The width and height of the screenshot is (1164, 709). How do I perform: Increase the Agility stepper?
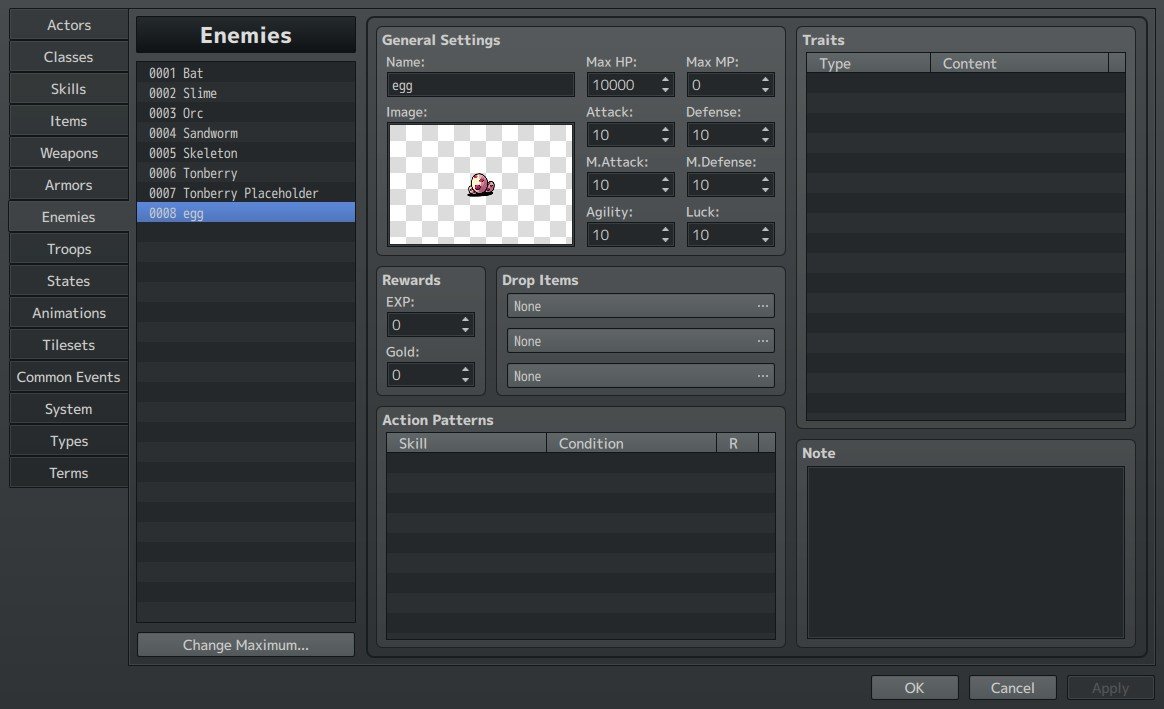tap(665, 229)
